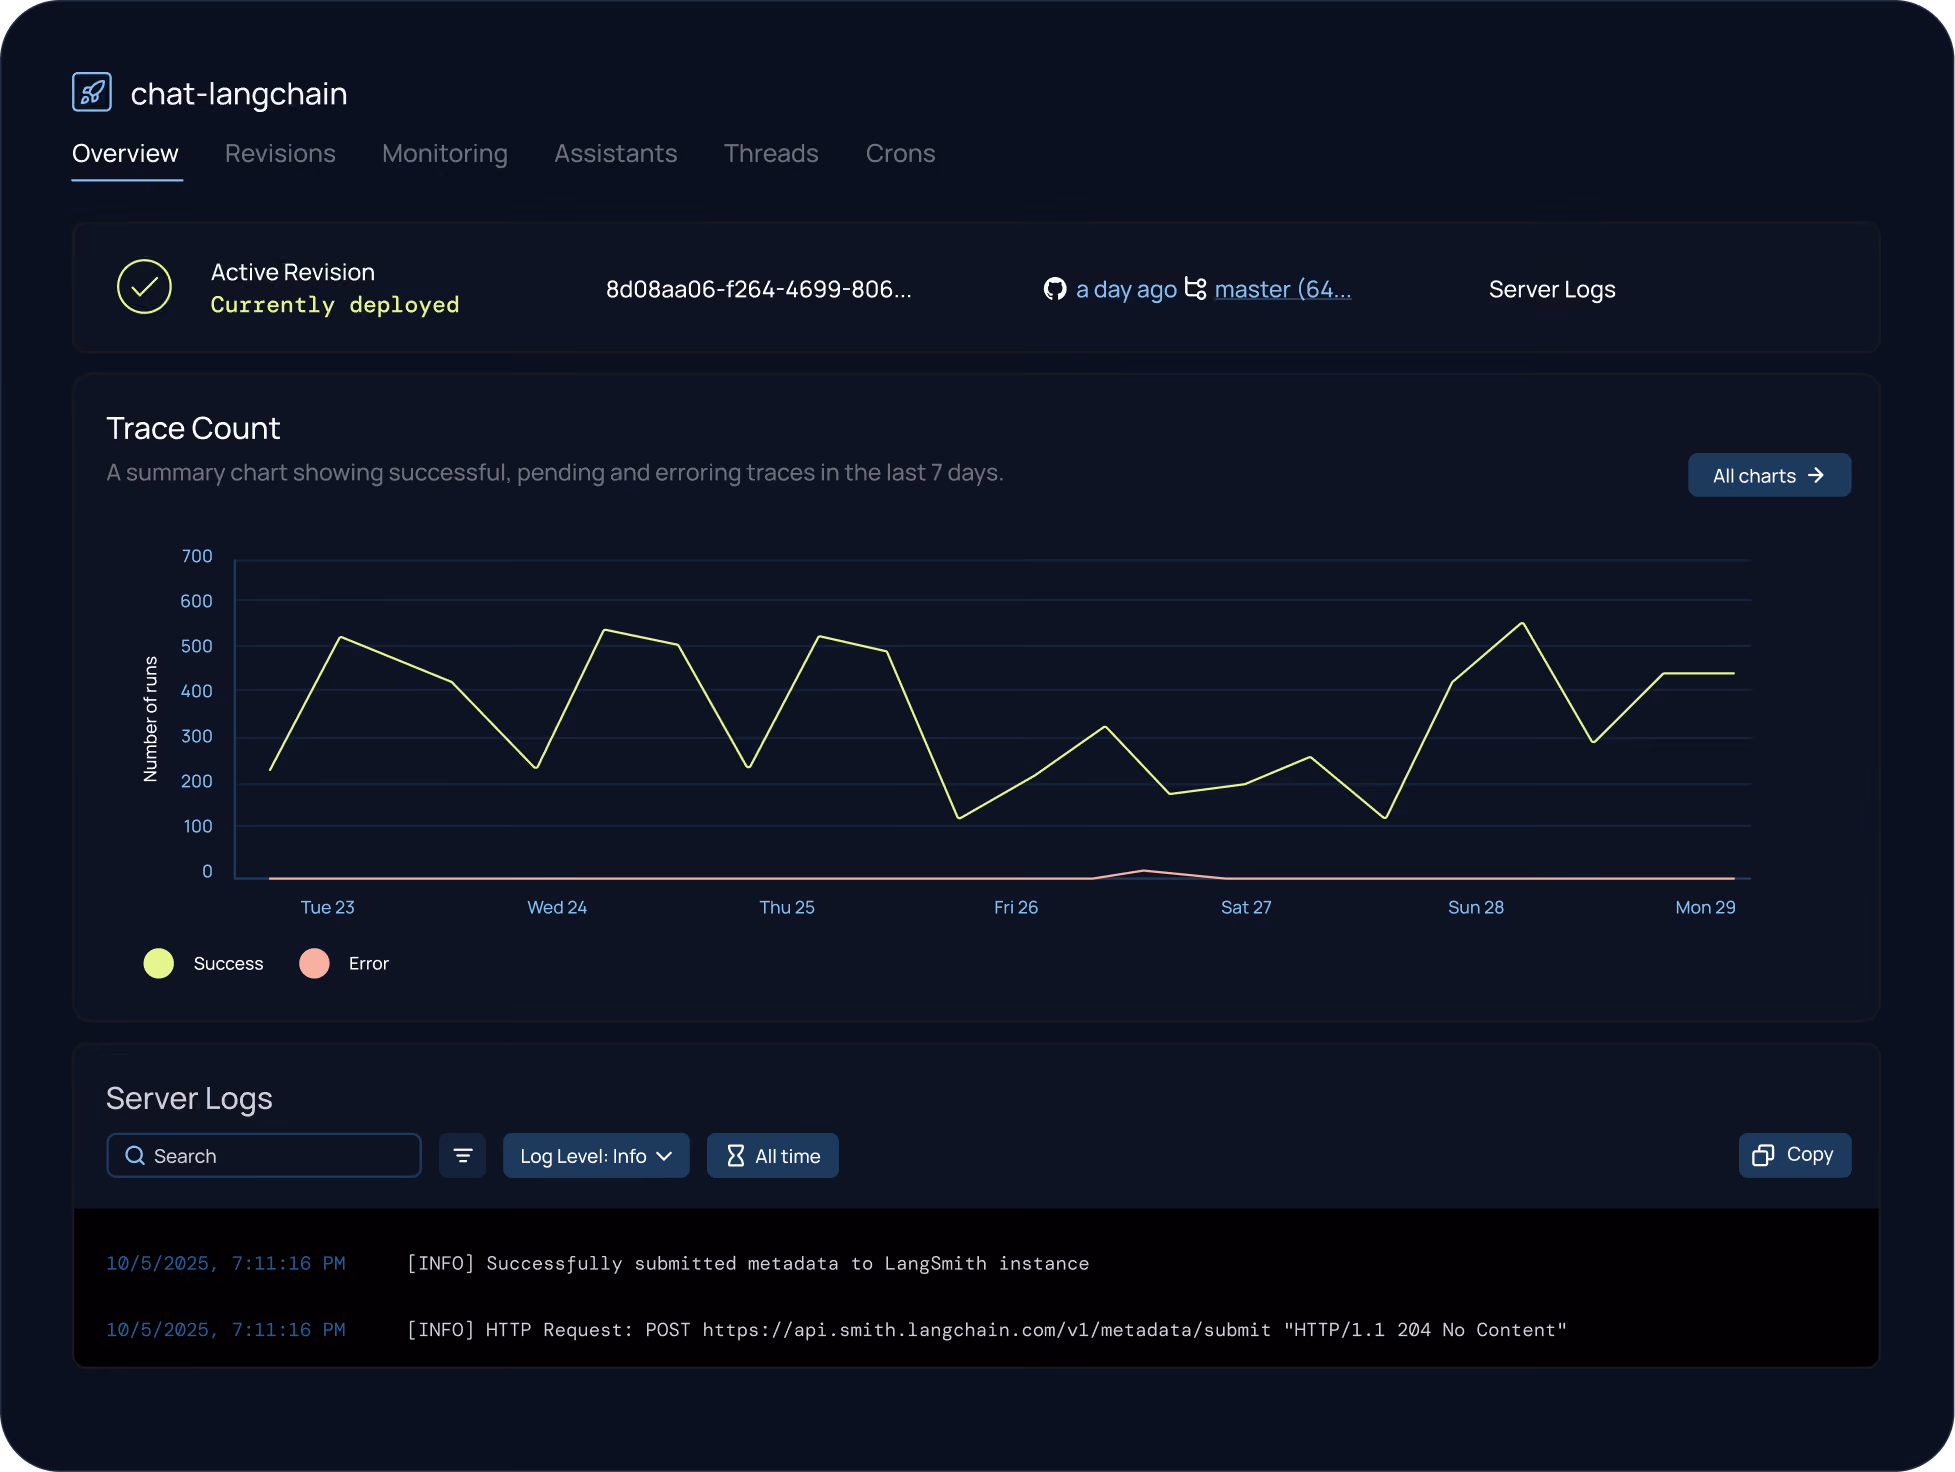Viewport: 1955px width, 1472px height.
Task: Select the Crons tab
Action: 900,153
